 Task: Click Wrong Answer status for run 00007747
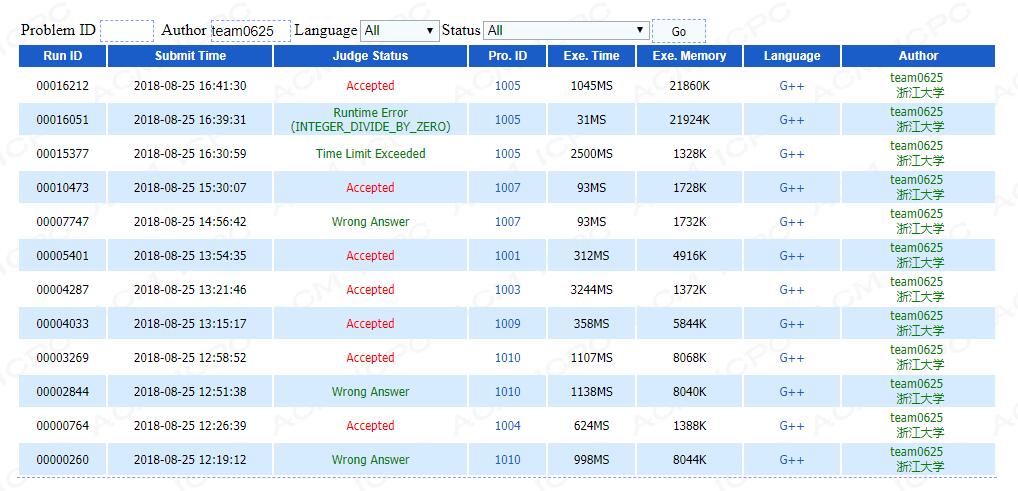370,222
